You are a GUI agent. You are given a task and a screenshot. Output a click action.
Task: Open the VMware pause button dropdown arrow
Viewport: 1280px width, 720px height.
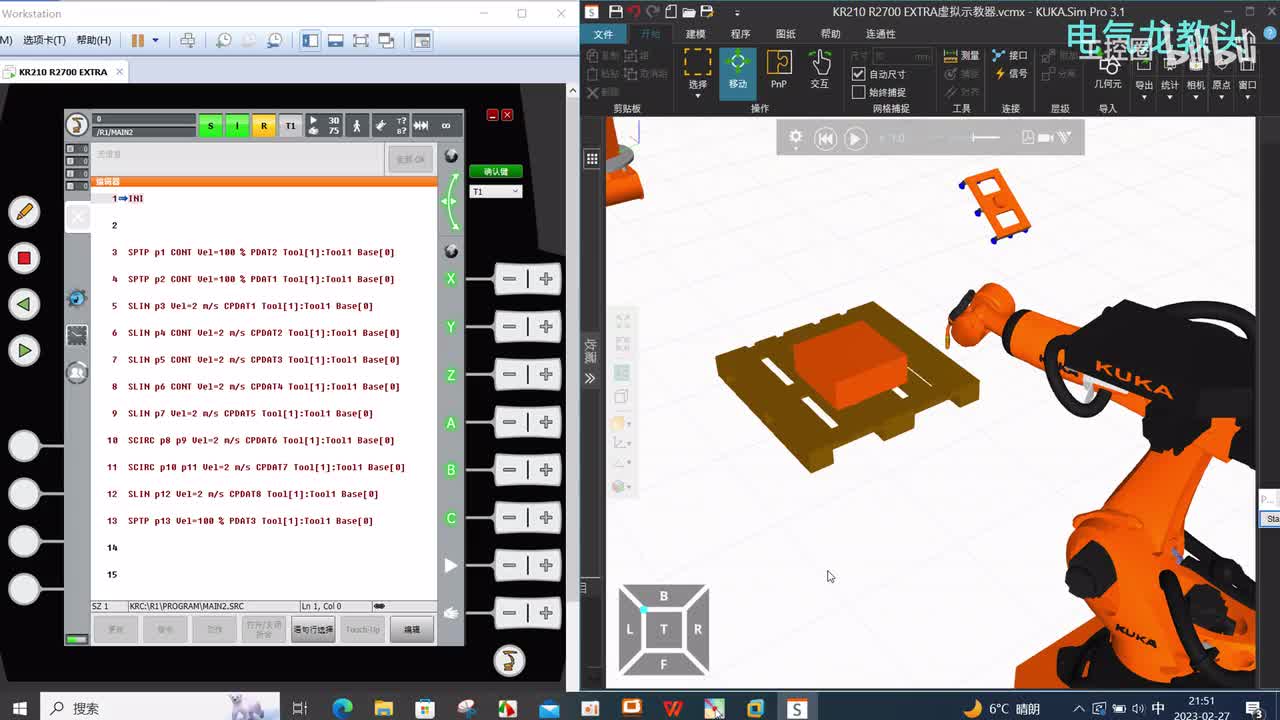pyautogui.click(x=155, y=40)
